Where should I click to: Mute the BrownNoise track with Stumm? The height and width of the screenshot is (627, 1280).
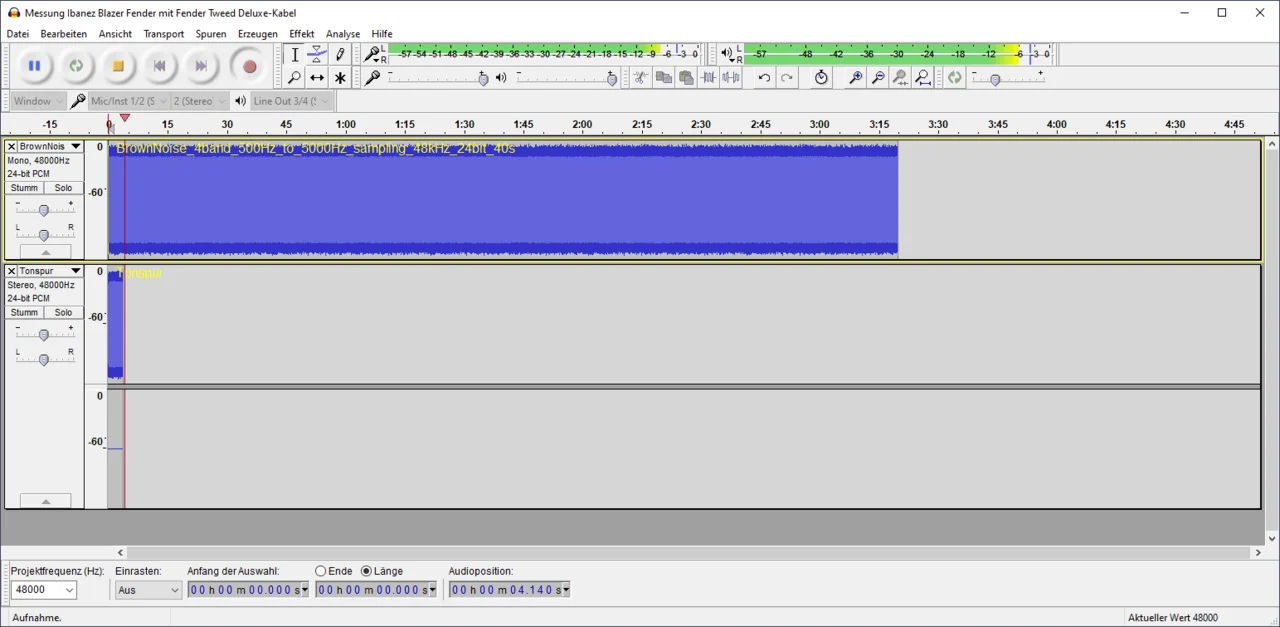(24, 188)
